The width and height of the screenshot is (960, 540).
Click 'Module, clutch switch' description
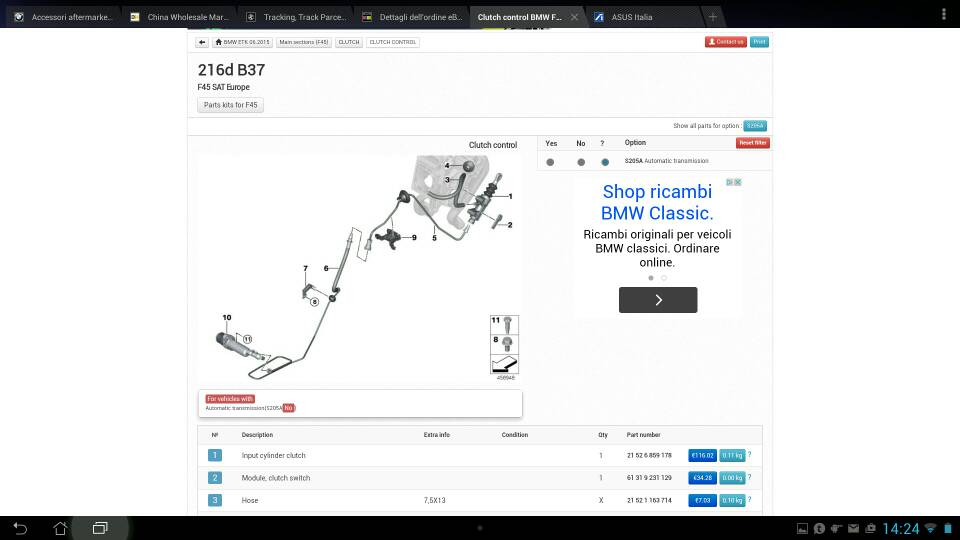(x=276, y=478)
